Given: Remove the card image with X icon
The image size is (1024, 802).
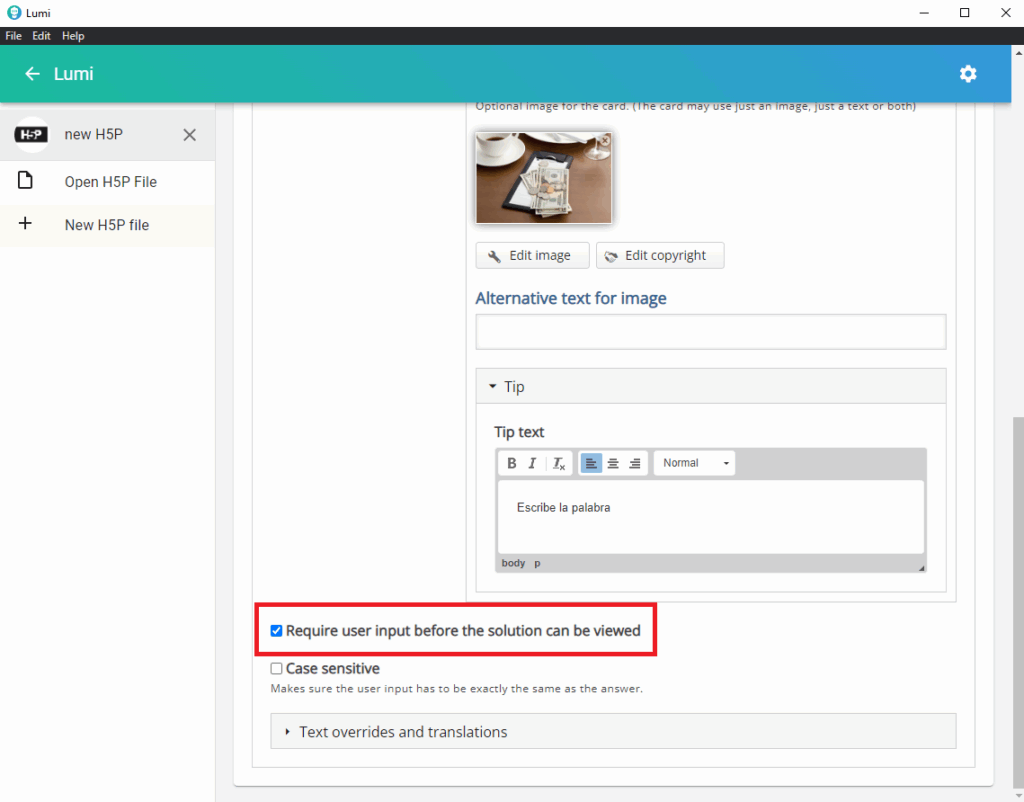Looking at the screenshot, I should (x=604, y=141).
